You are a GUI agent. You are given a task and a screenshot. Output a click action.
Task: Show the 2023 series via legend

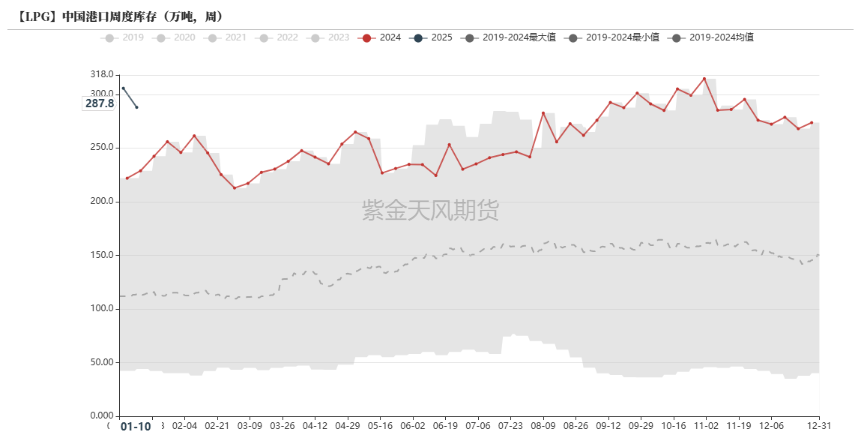[328, 37]
